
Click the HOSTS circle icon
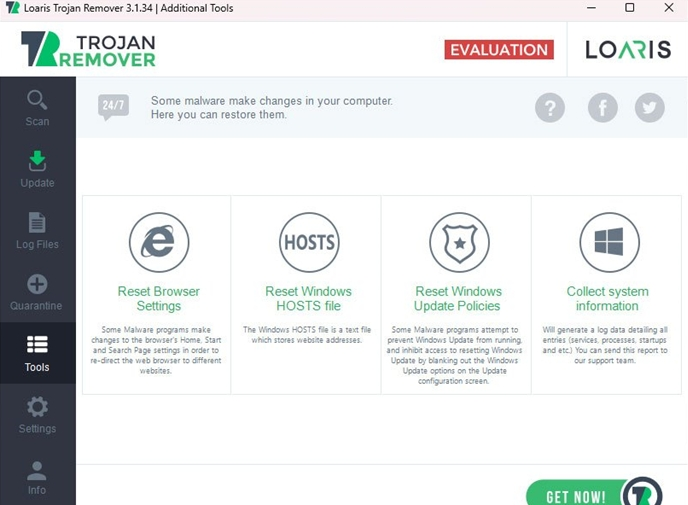coord(309,242)
